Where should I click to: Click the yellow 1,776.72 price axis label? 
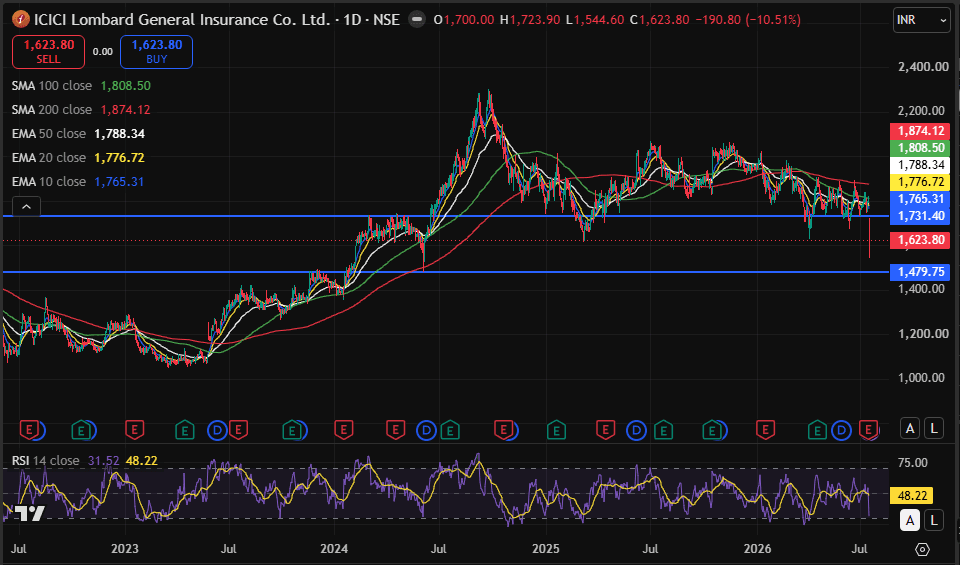tap(920, 182)
